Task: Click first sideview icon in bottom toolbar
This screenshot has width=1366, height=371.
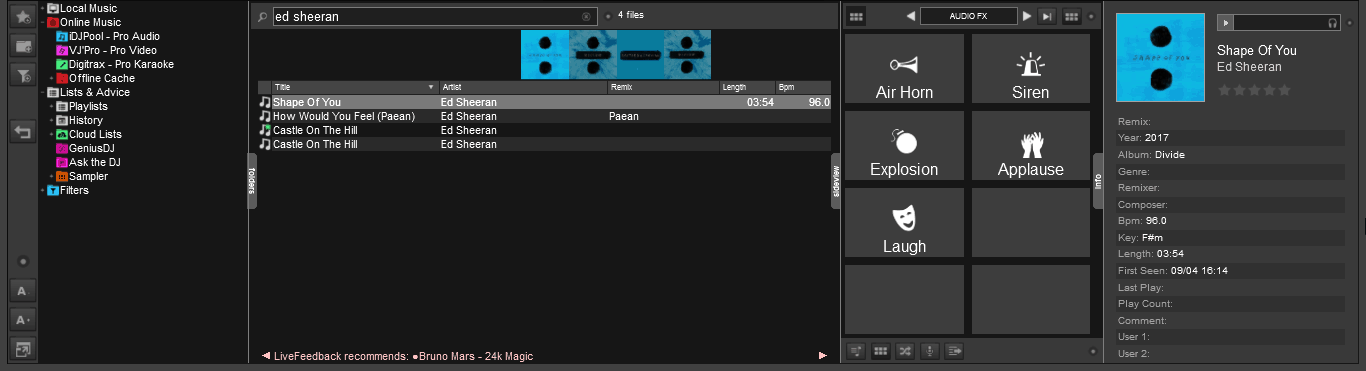Action: [x=856, y=351]
